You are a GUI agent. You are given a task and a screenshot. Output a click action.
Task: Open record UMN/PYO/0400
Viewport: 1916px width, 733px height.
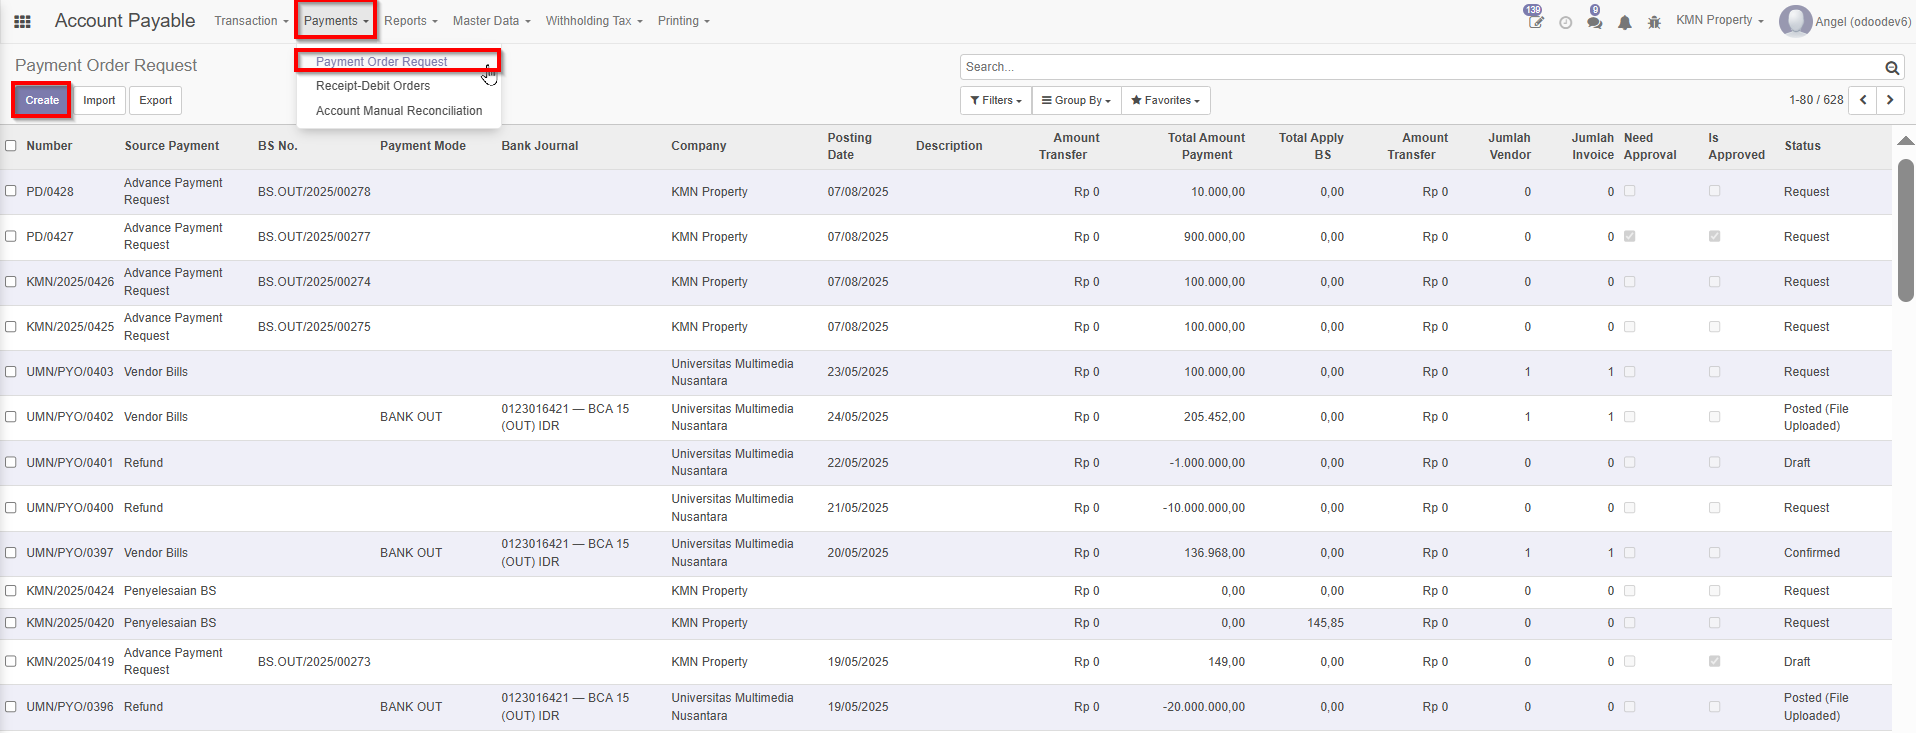tap(70, 508)
